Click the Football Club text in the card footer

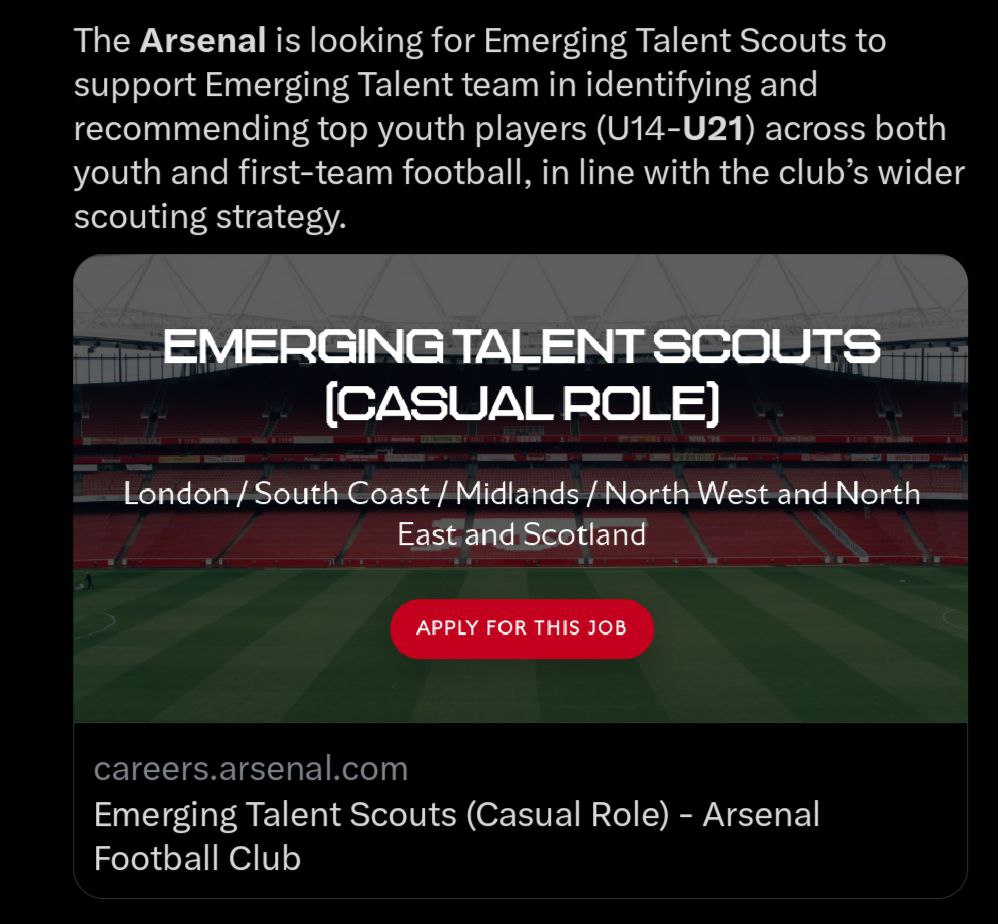[x=197, y=858]
